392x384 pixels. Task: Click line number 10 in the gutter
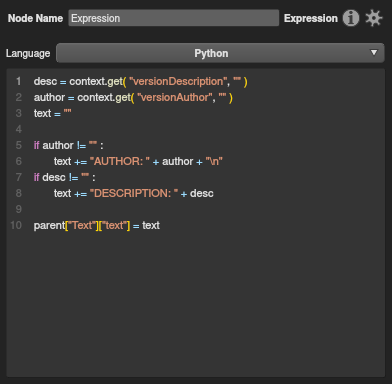tap(16, 225)
